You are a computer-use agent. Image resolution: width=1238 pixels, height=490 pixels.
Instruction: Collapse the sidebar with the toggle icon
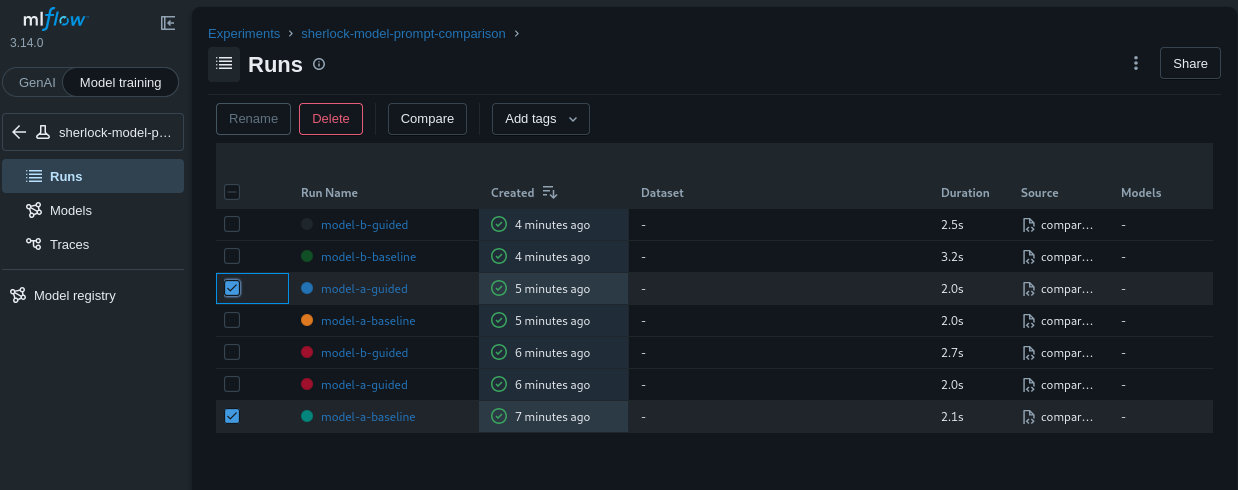click(x=168, y=22)
